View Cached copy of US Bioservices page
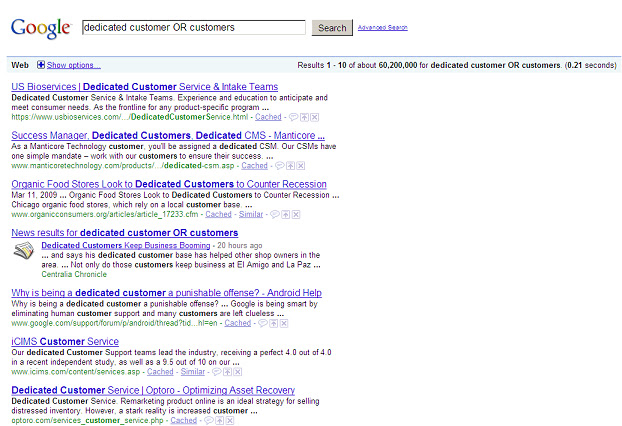Image resolution: width=622 pixels, height=426 pixels. [268, 117]
